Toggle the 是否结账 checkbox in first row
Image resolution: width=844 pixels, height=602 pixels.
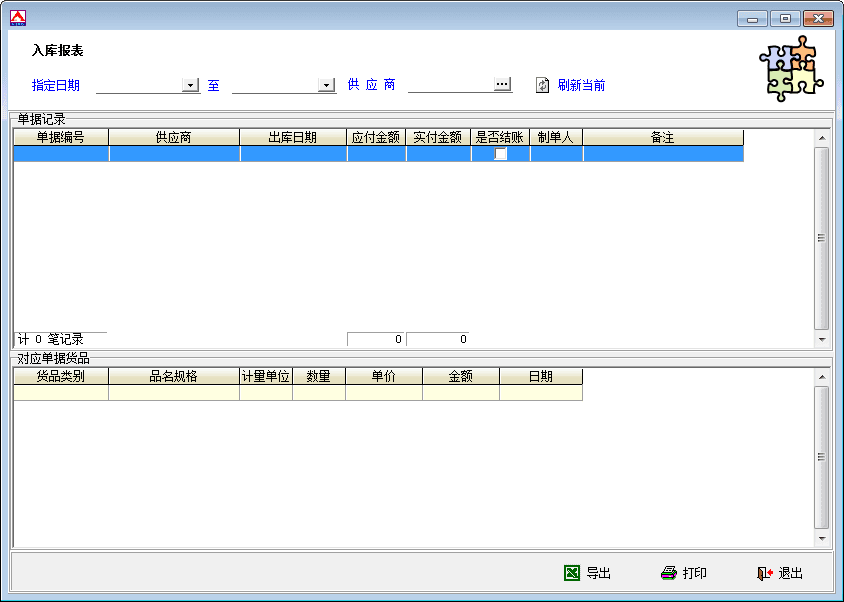pos(501,154)
